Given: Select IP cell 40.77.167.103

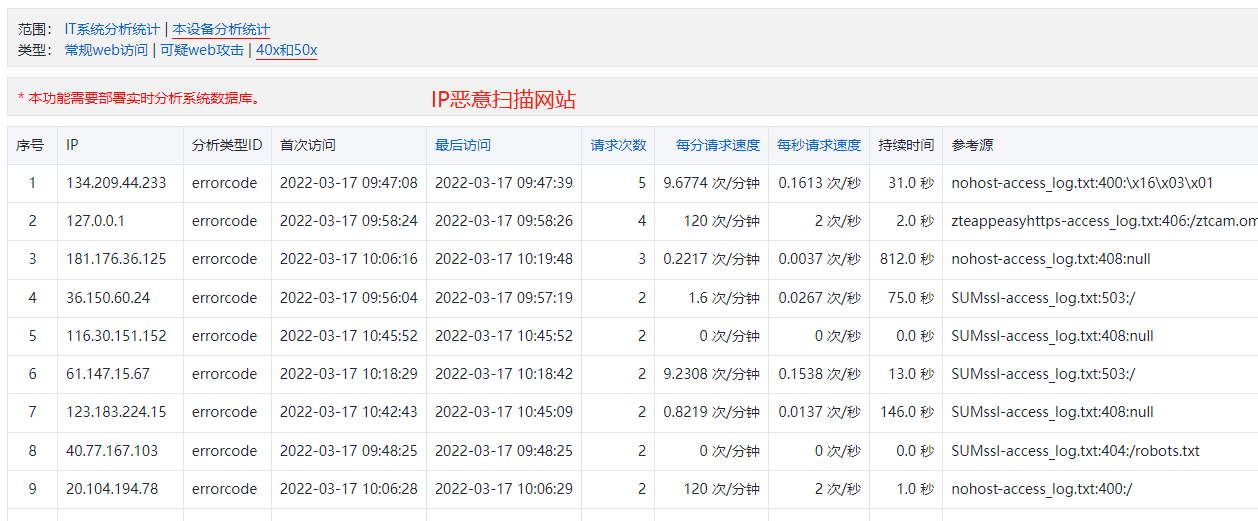Looking at the screenshot, I should (112, 451).
